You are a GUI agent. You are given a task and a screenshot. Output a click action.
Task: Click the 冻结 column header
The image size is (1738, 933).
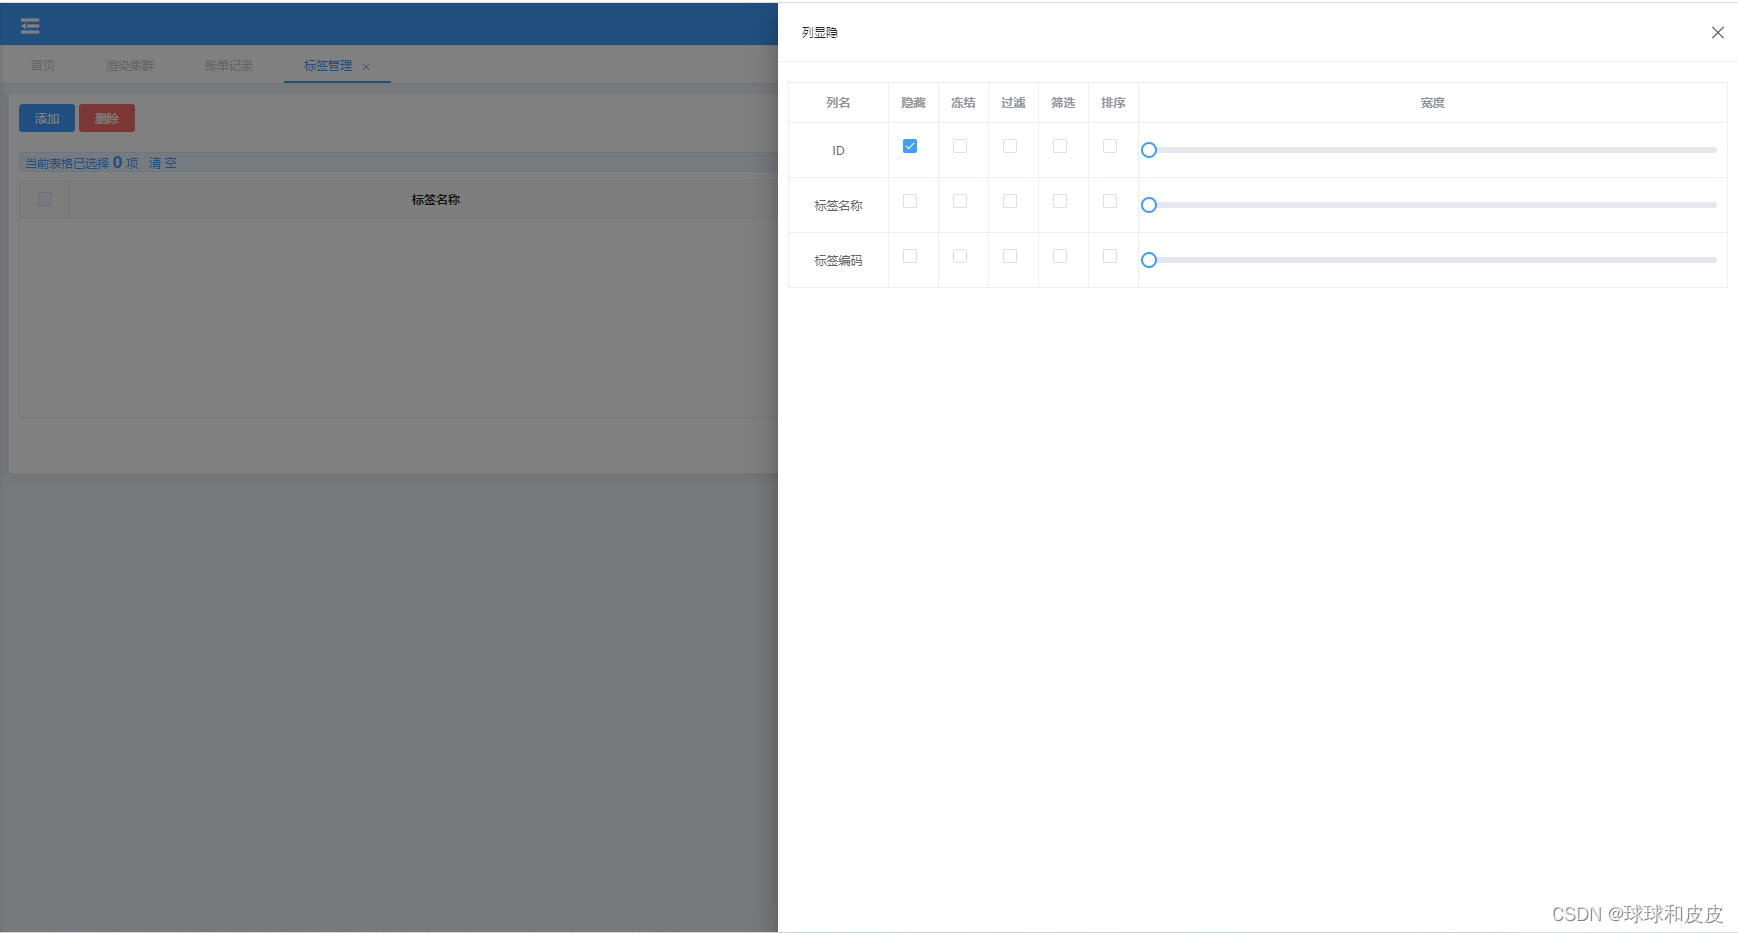pos(963,103)
